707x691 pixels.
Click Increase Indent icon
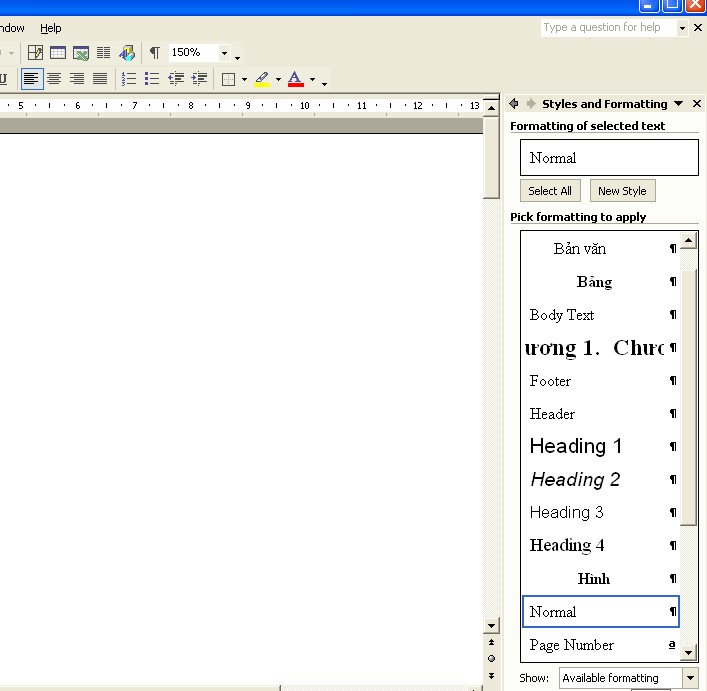pyautogui.click(x=199, y=79)
